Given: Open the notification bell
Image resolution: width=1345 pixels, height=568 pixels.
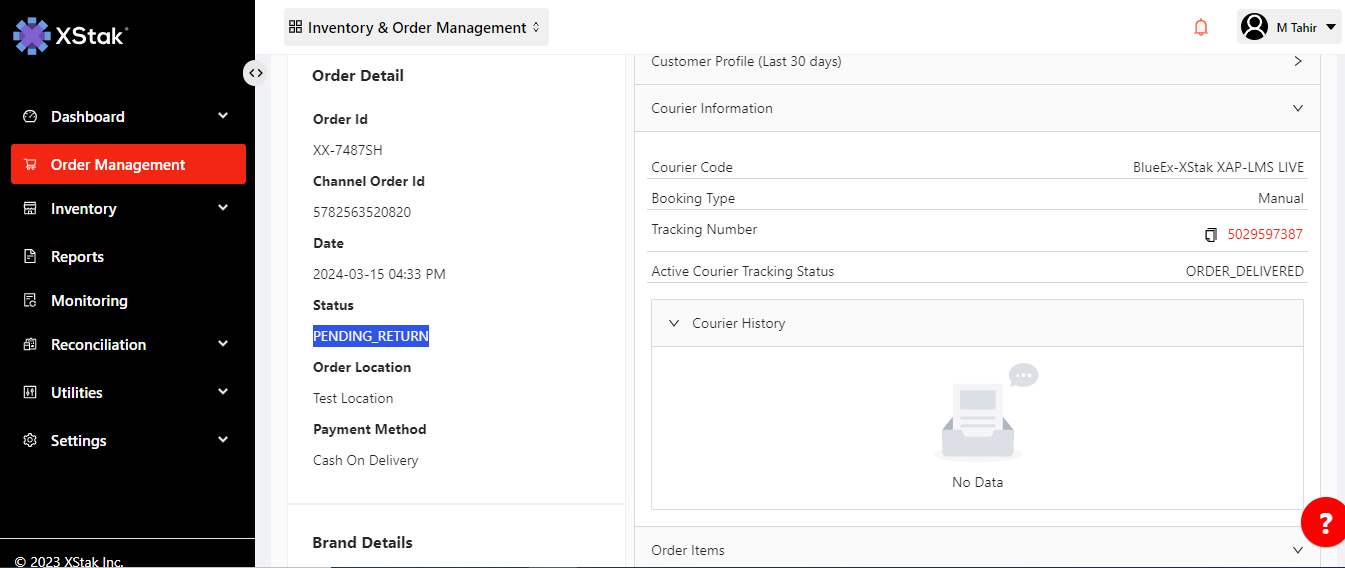Looking at the screenshot, I should point(1201,27).
